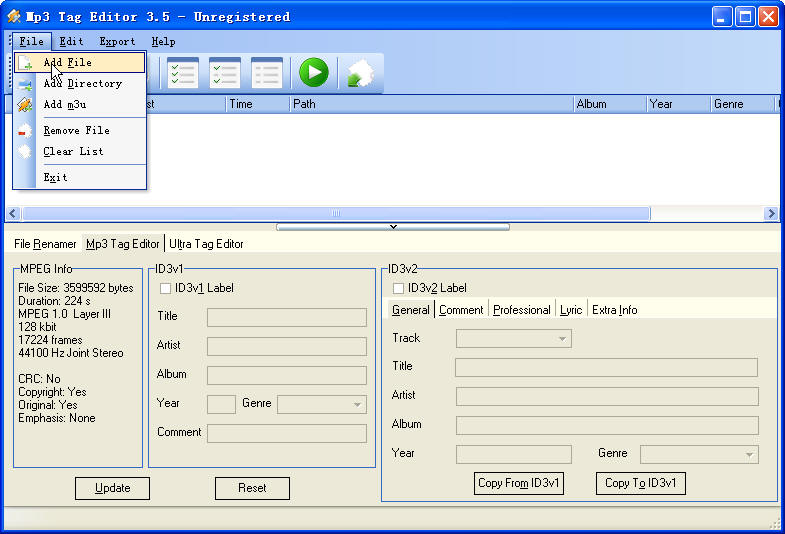Viewport: 785px width, 534px height.
Task: Click the ID3v1 Comment input field
Action: point(287,433)
